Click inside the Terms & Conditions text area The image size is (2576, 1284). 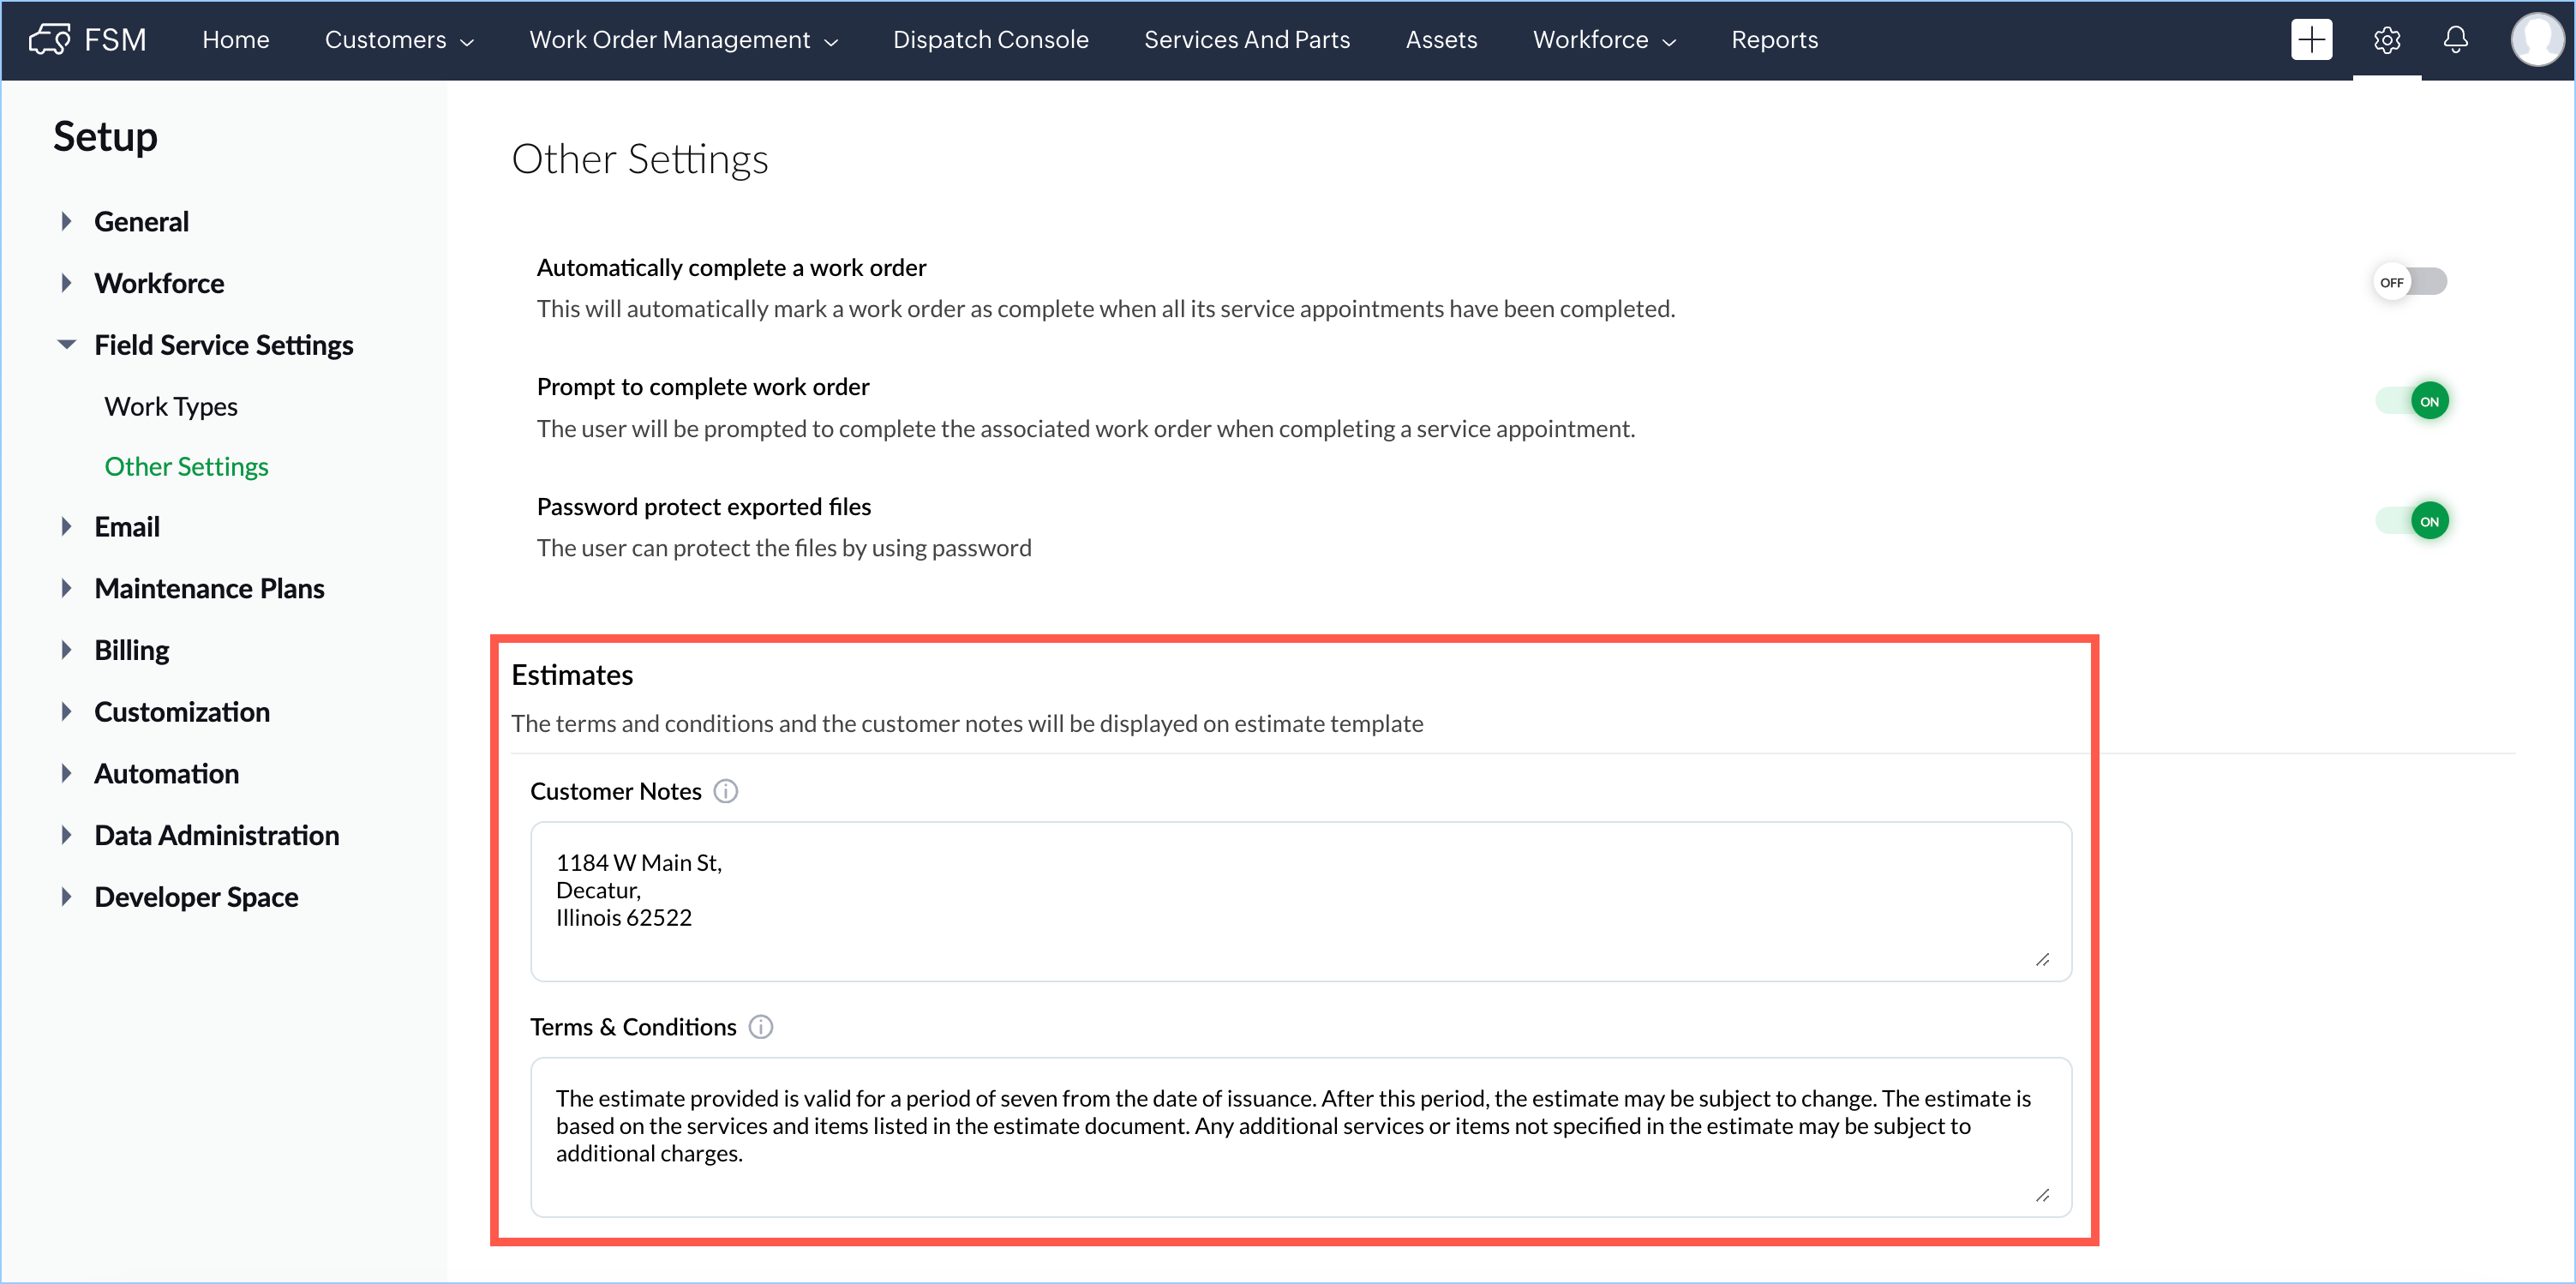coord(1300,1137)
